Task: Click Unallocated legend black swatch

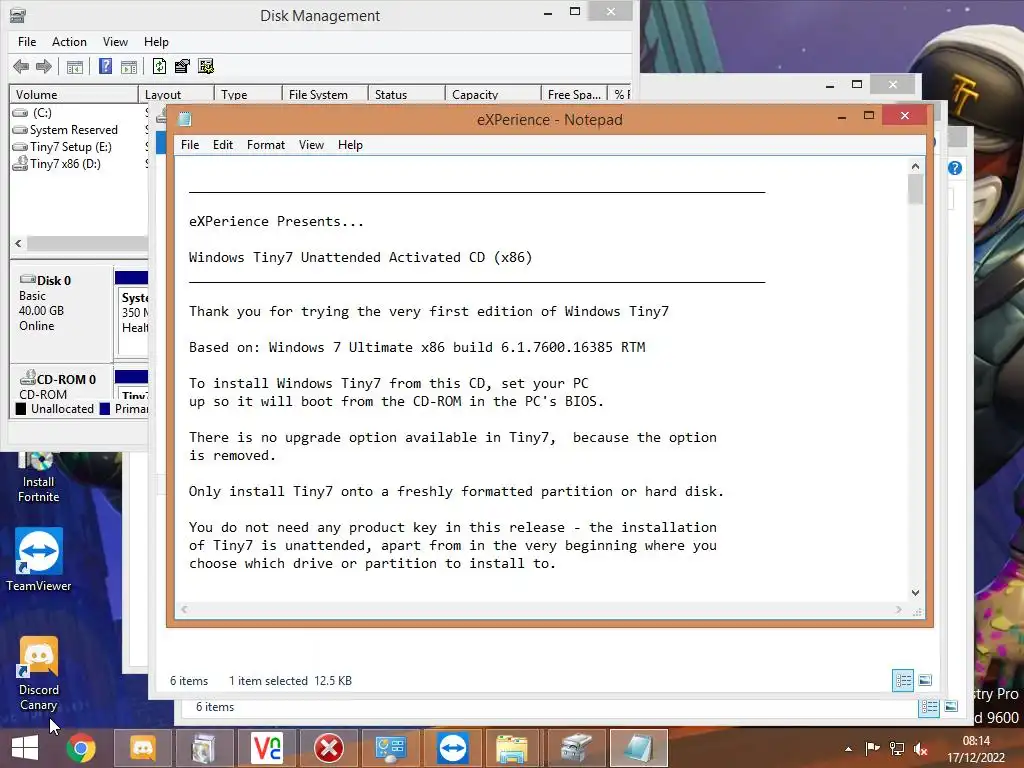Action: coord(21,409)
